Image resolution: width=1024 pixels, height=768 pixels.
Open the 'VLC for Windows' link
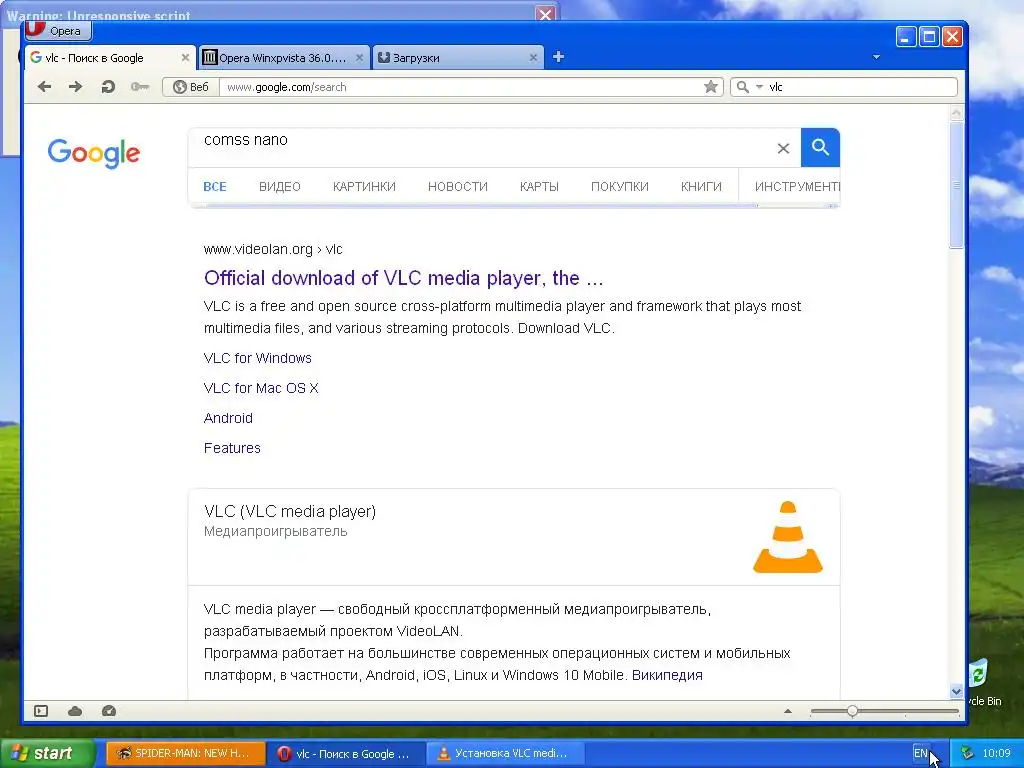(x=257, y=359)
